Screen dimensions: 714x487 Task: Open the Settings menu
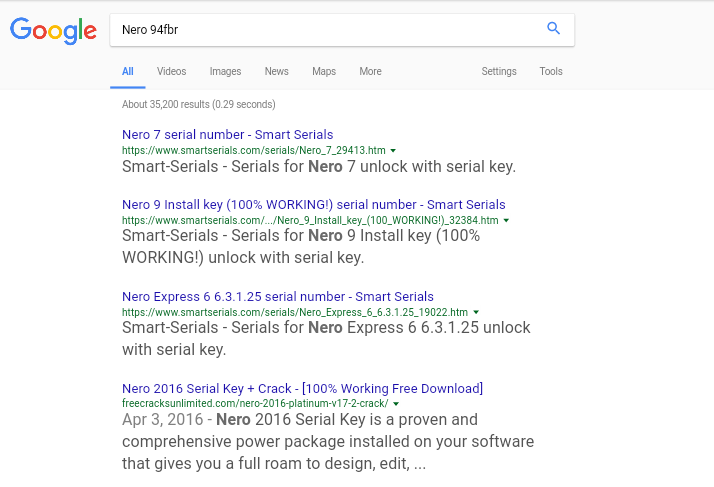pos(499,72)
